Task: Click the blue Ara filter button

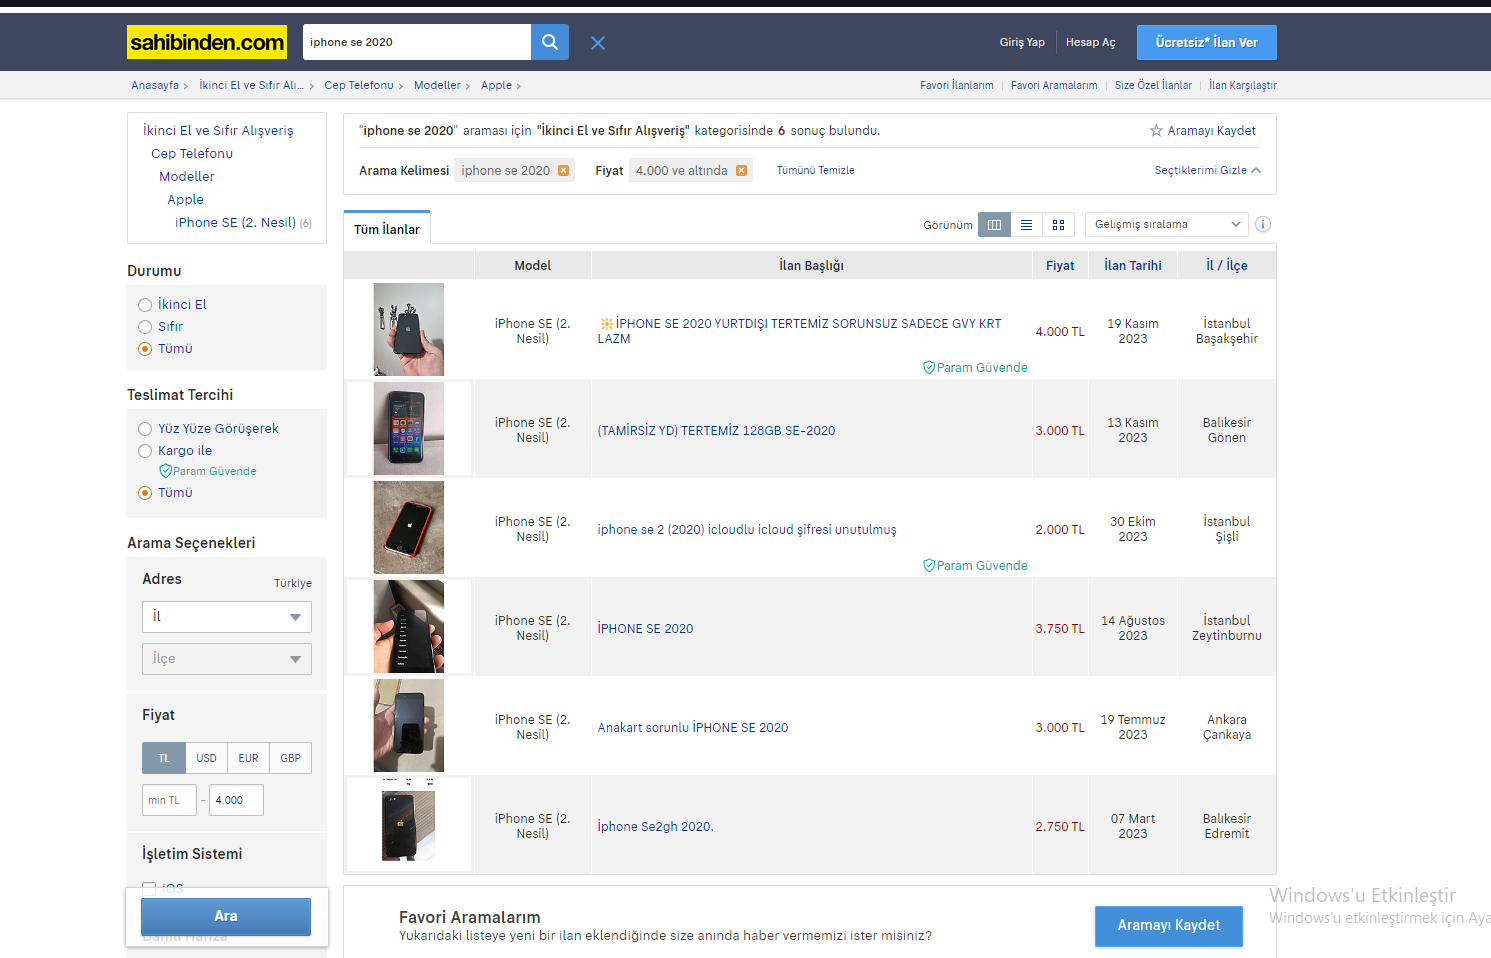Action: coord(226,916)
